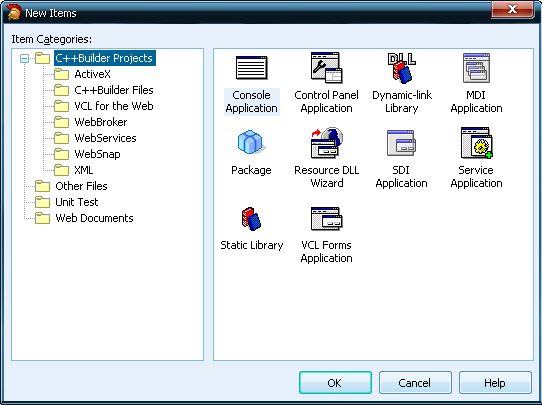542x405 pixels.
Task: Choose the Package item icon
Action: 251,142
